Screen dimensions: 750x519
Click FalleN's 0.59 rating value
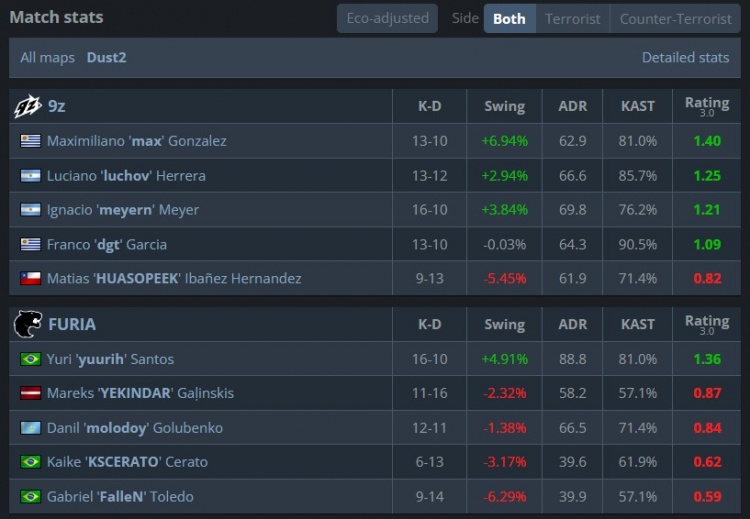(x=707, y=497)
